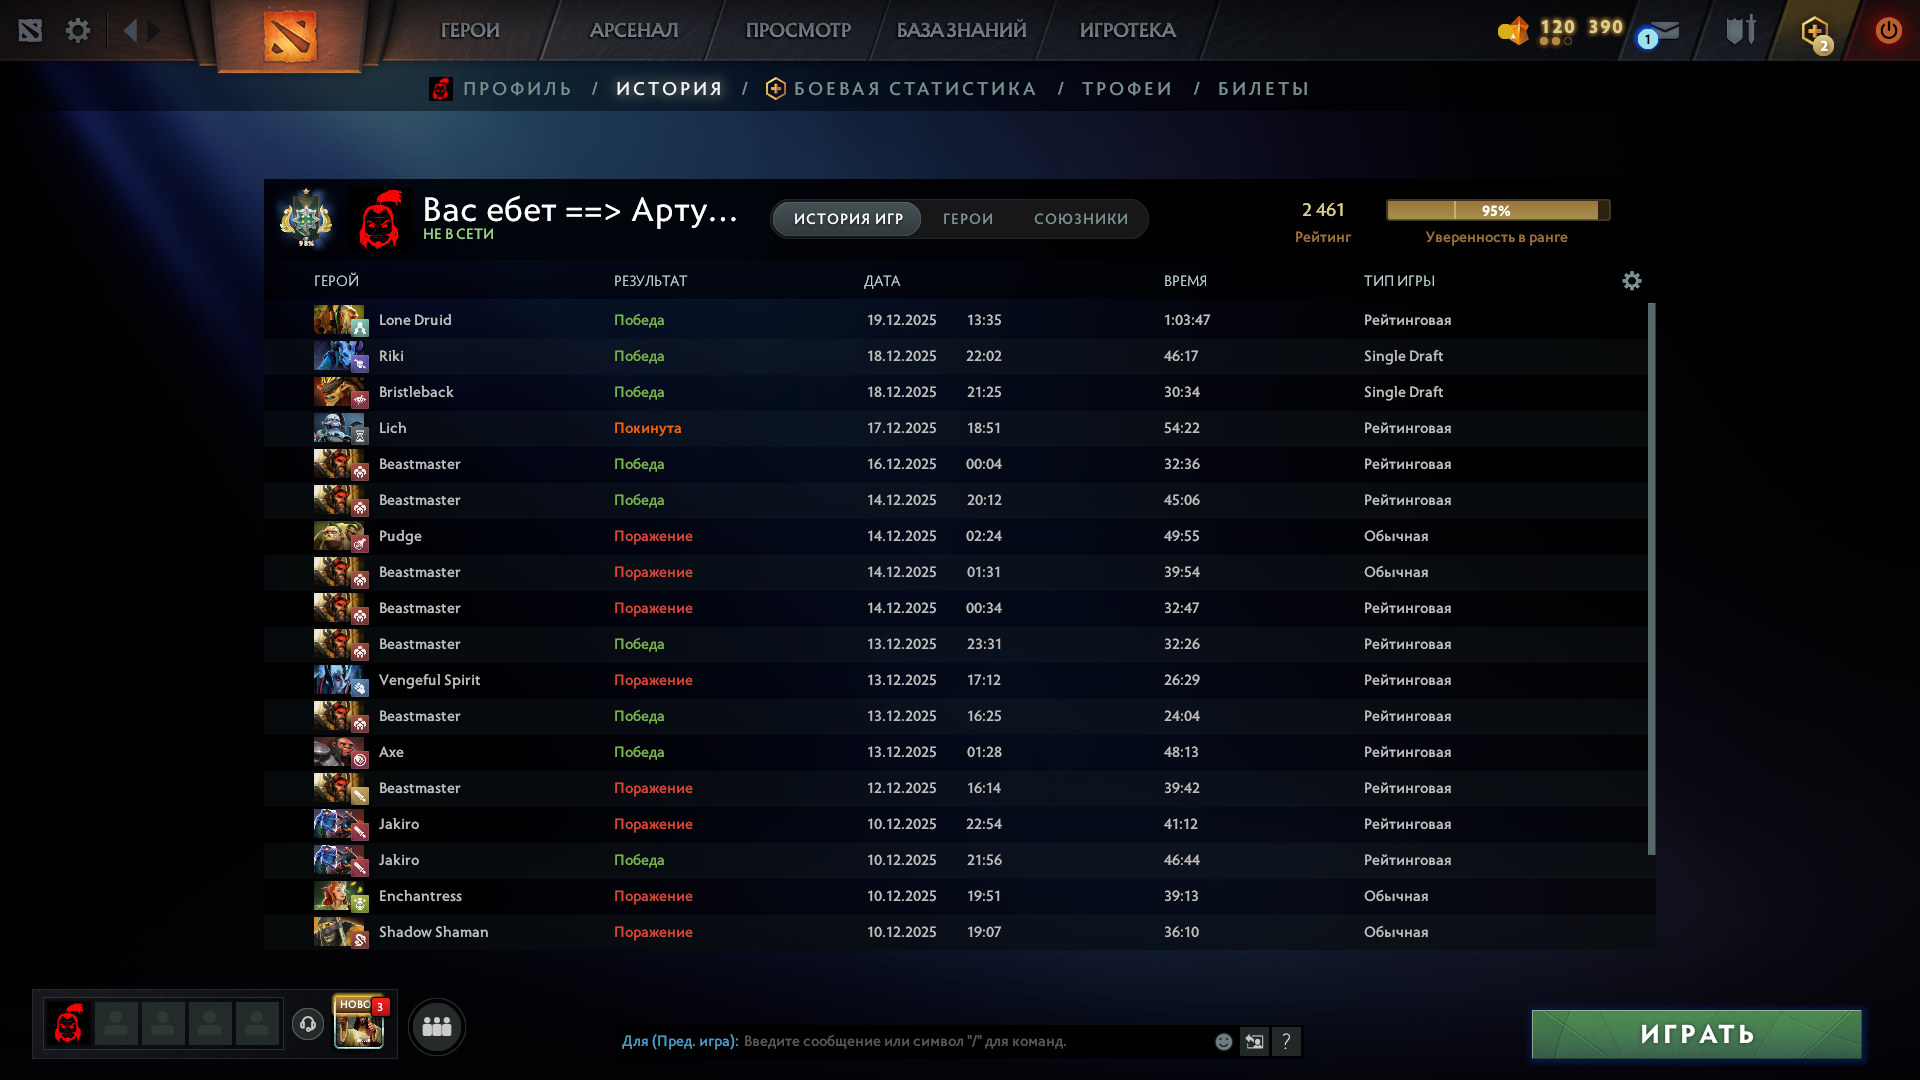Open the shards and gold currency icon

(x=1513, y=30)
